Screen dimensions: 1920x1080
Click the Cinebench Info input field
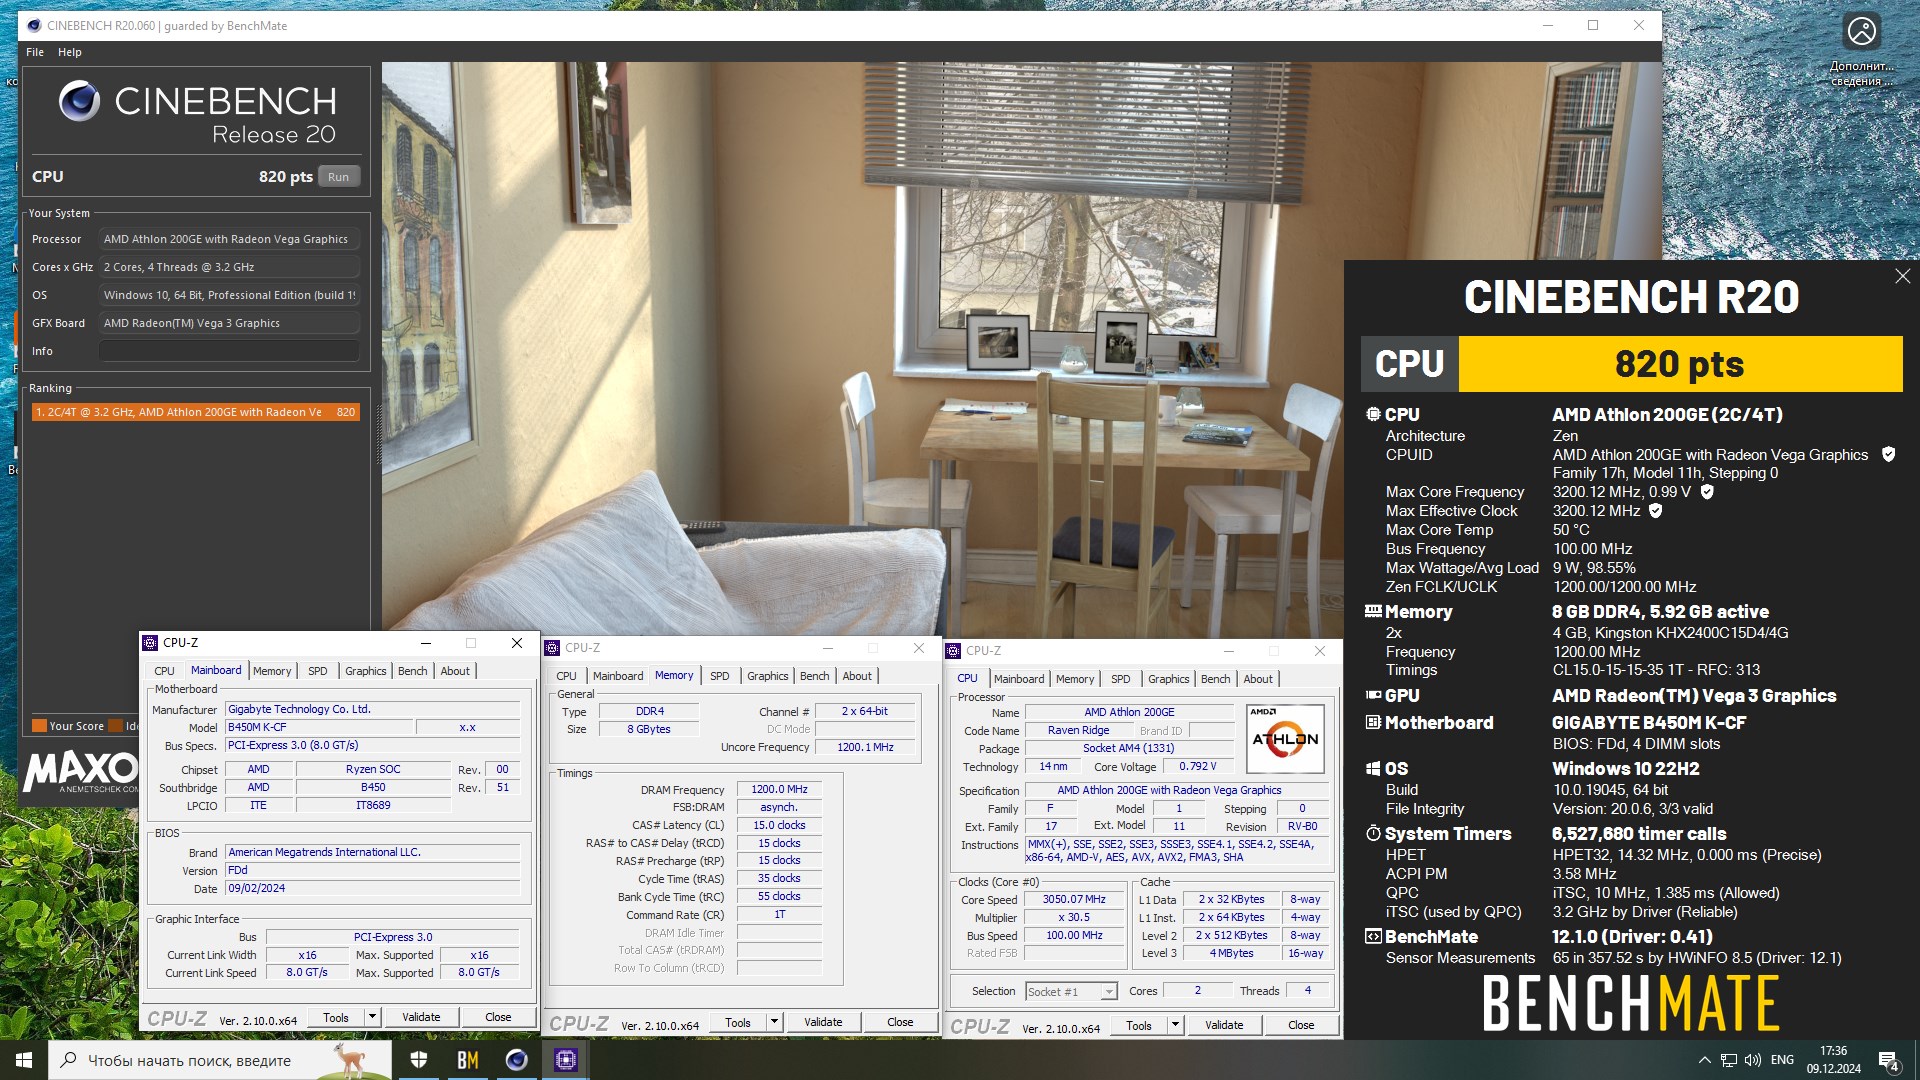[x=229, y=351]
